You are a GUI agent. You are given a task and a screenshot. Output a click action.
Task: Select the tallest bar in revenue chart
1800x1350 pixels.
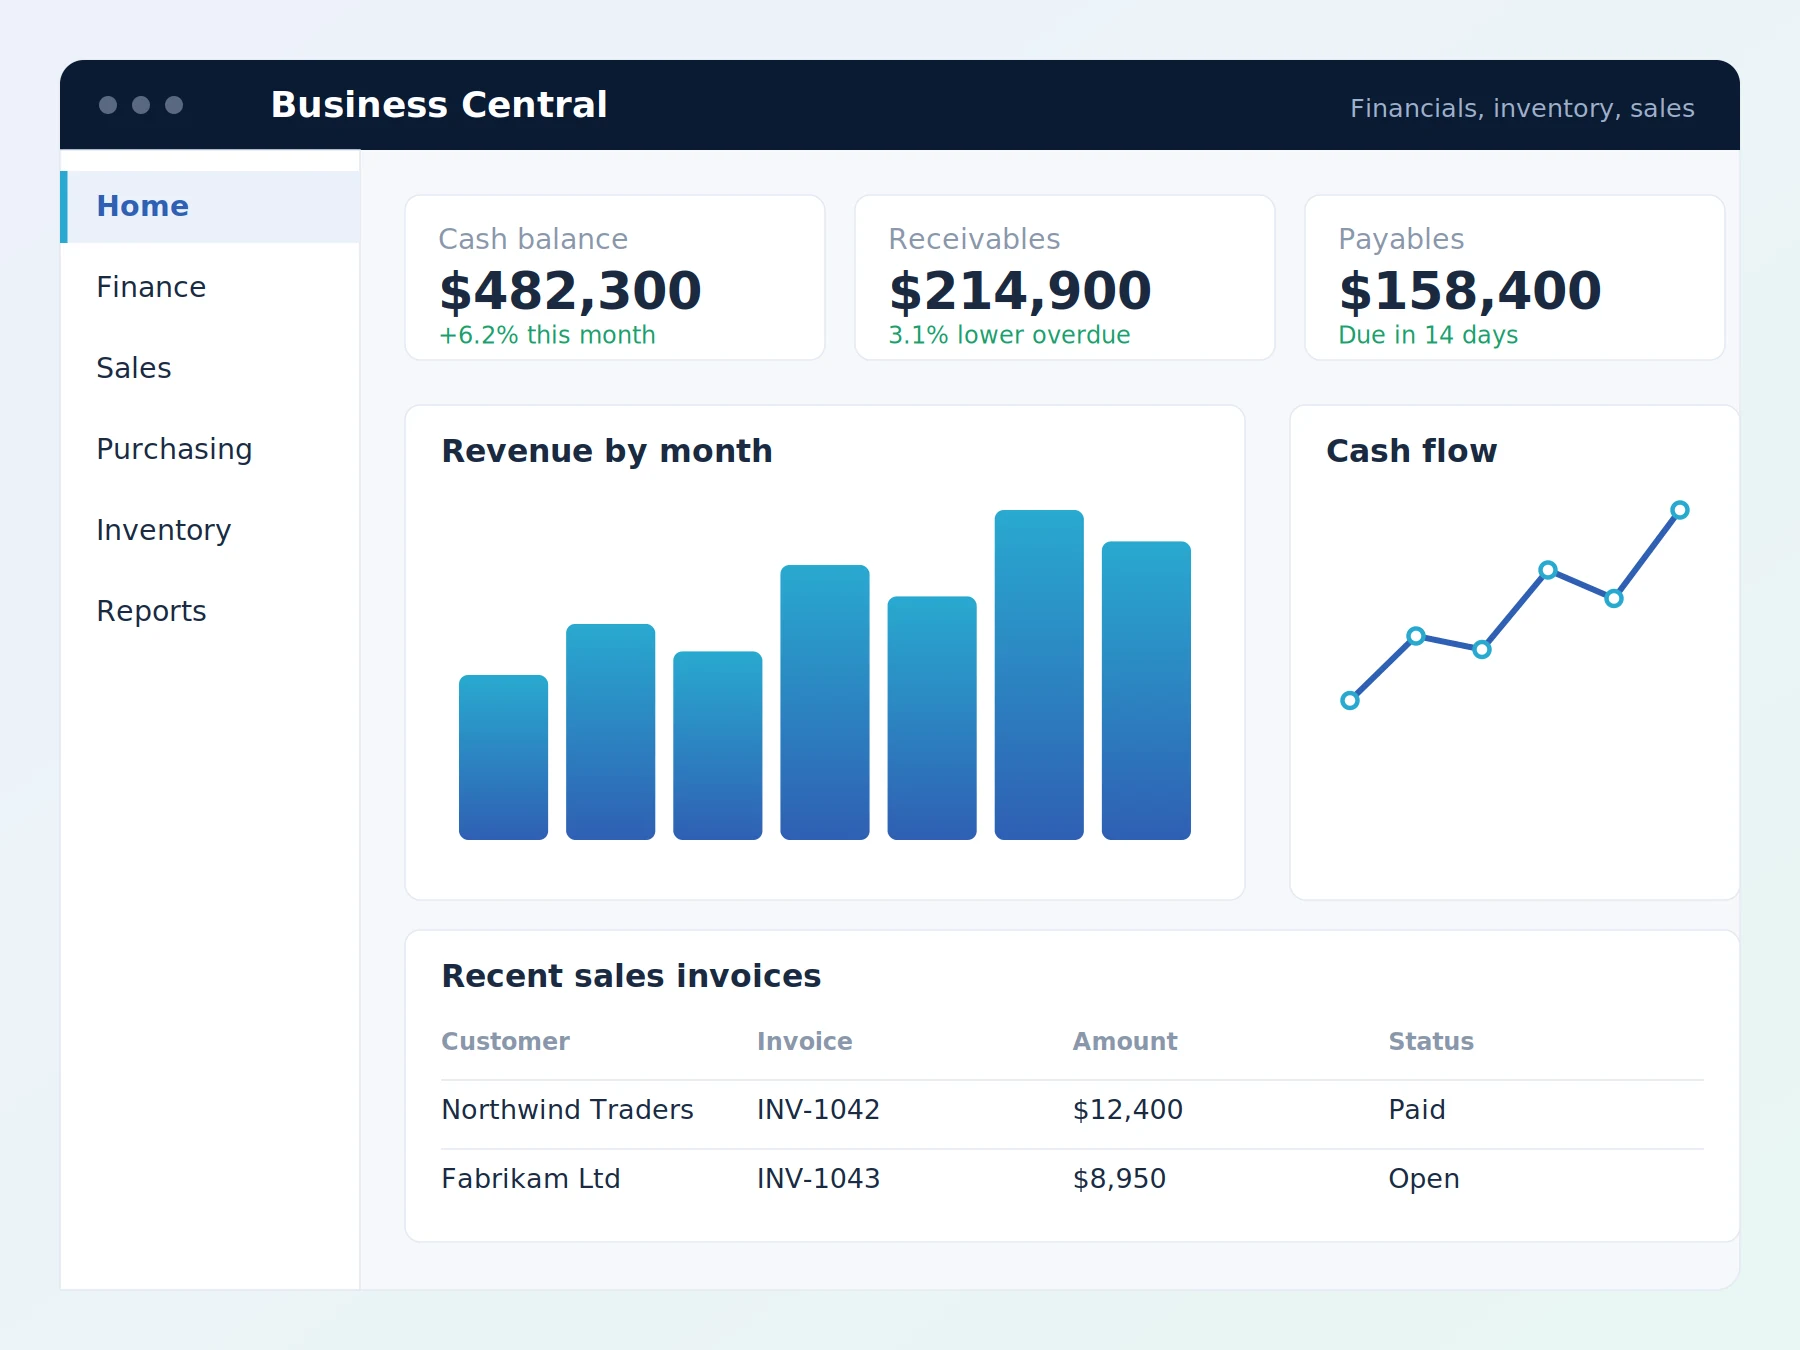click(x=1039, y=675)
